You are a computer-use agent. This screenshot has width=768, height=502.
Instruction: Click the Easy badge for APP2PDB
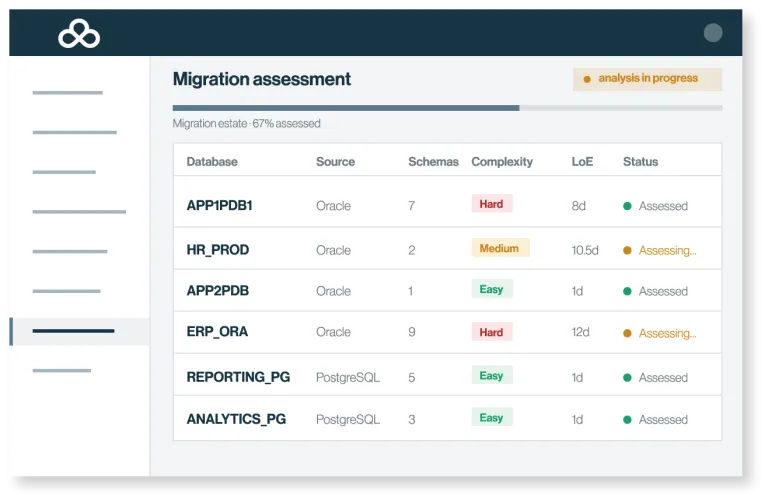point(492,289)
